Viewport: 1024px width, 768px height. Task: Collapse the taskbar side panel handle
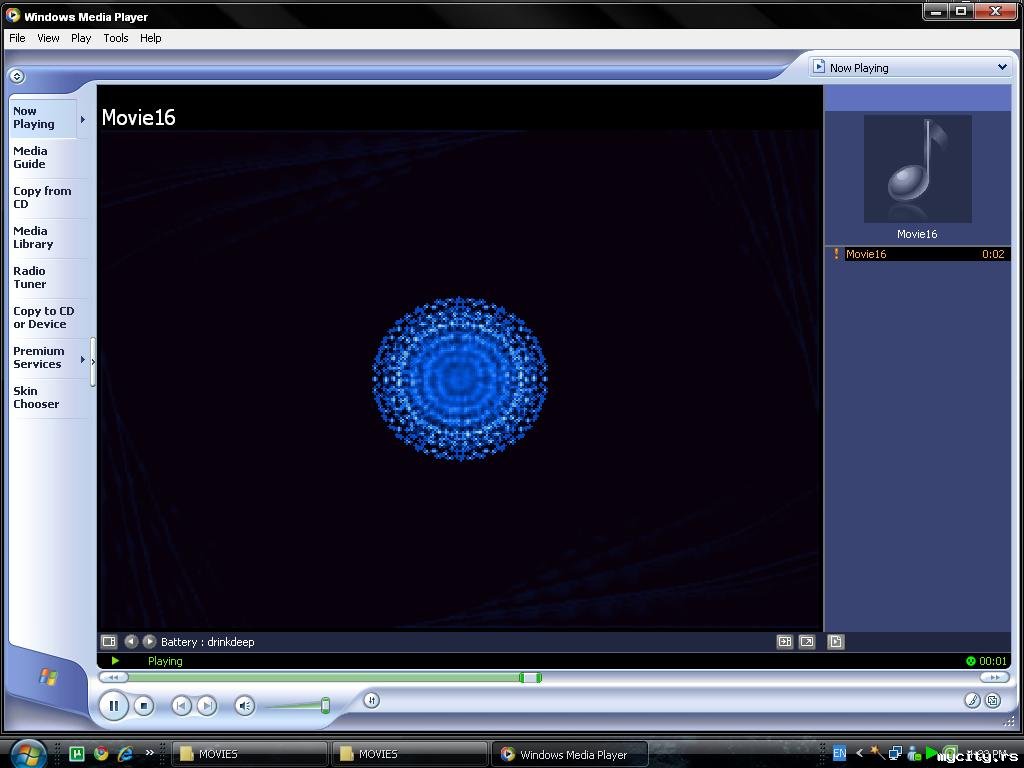pos(93,361)
